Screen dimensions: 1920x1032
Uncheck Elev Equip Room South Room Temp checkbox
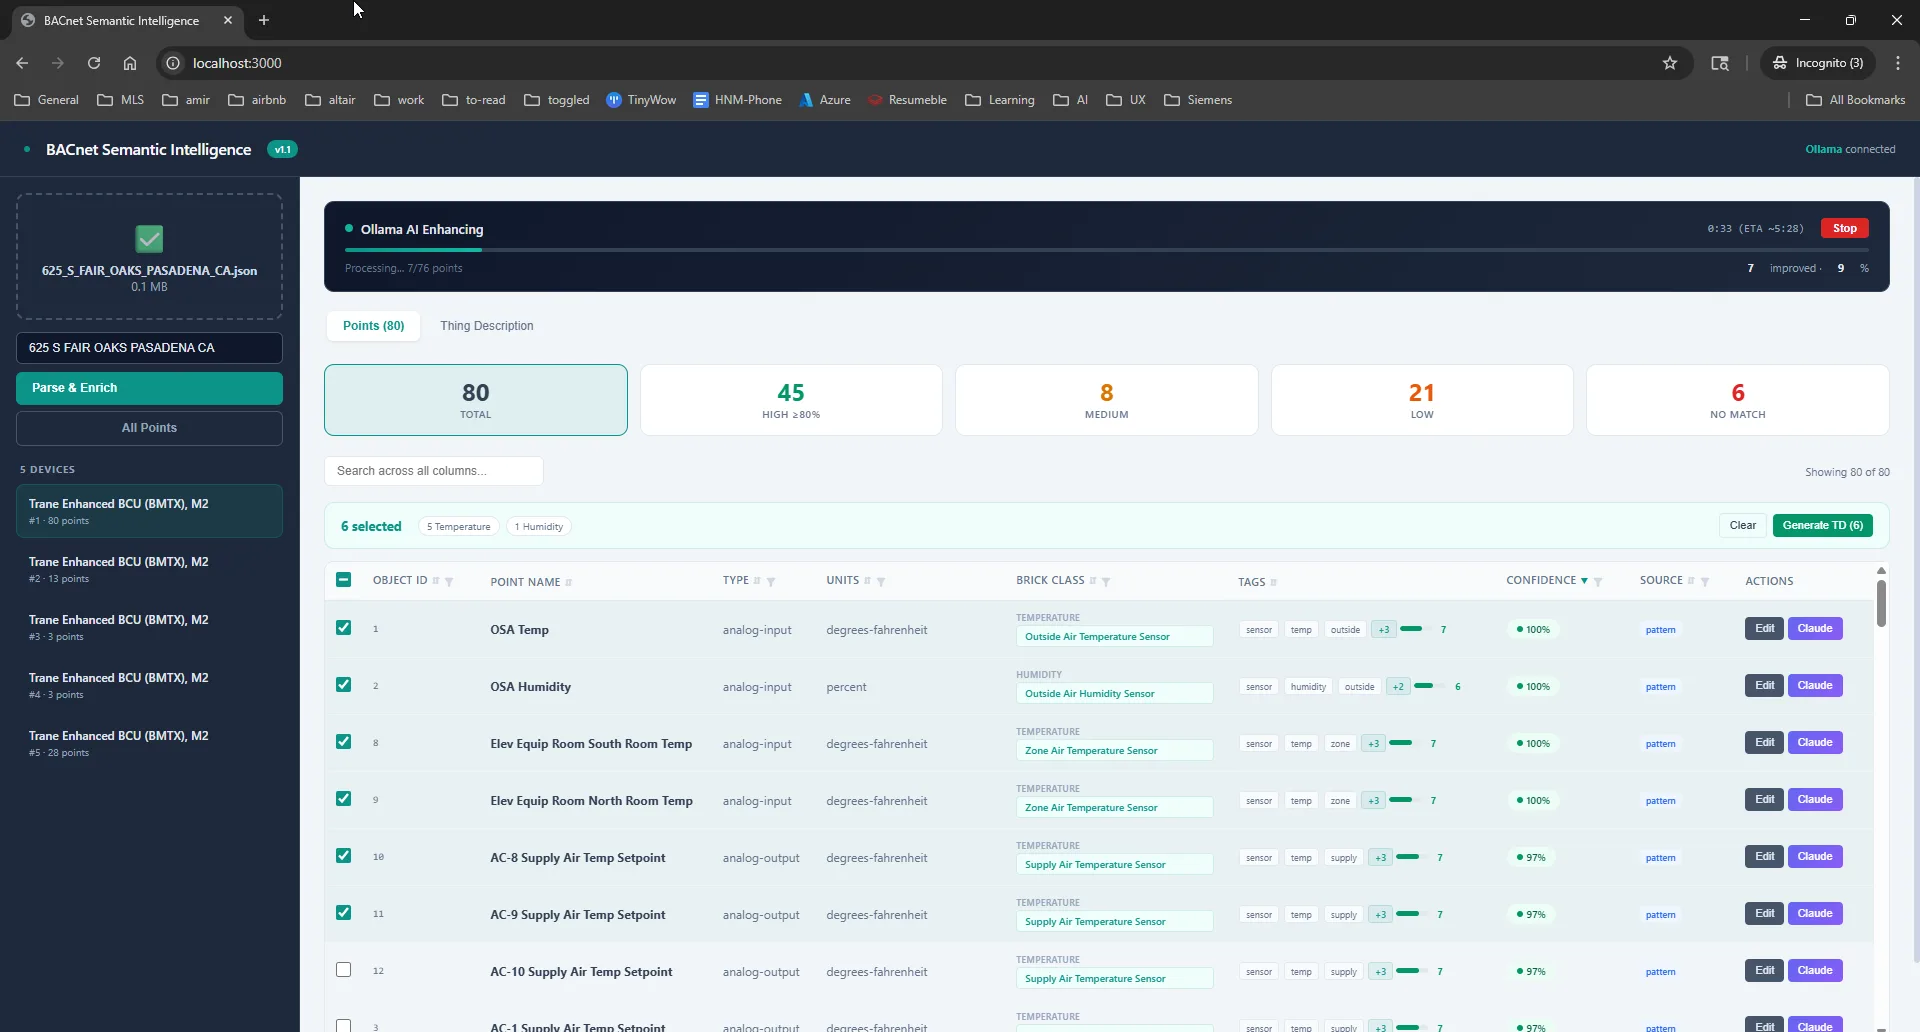tap(344, 742)
